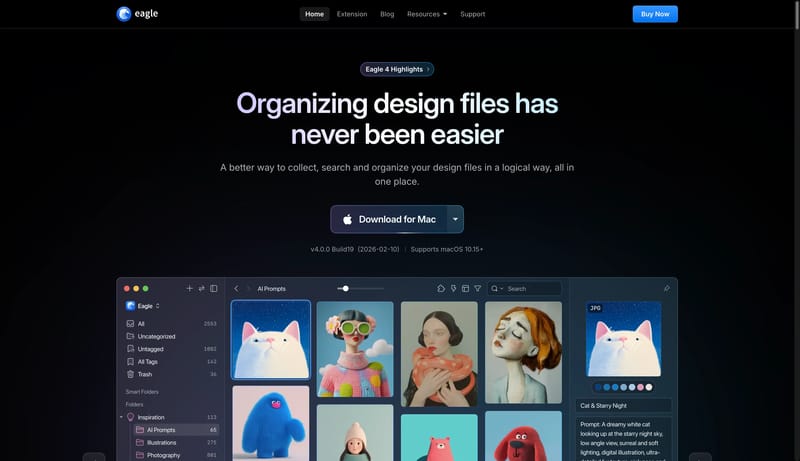Screen dimensions: 800x461
Task: Open the Blog nav item
Action: (387, 14)
